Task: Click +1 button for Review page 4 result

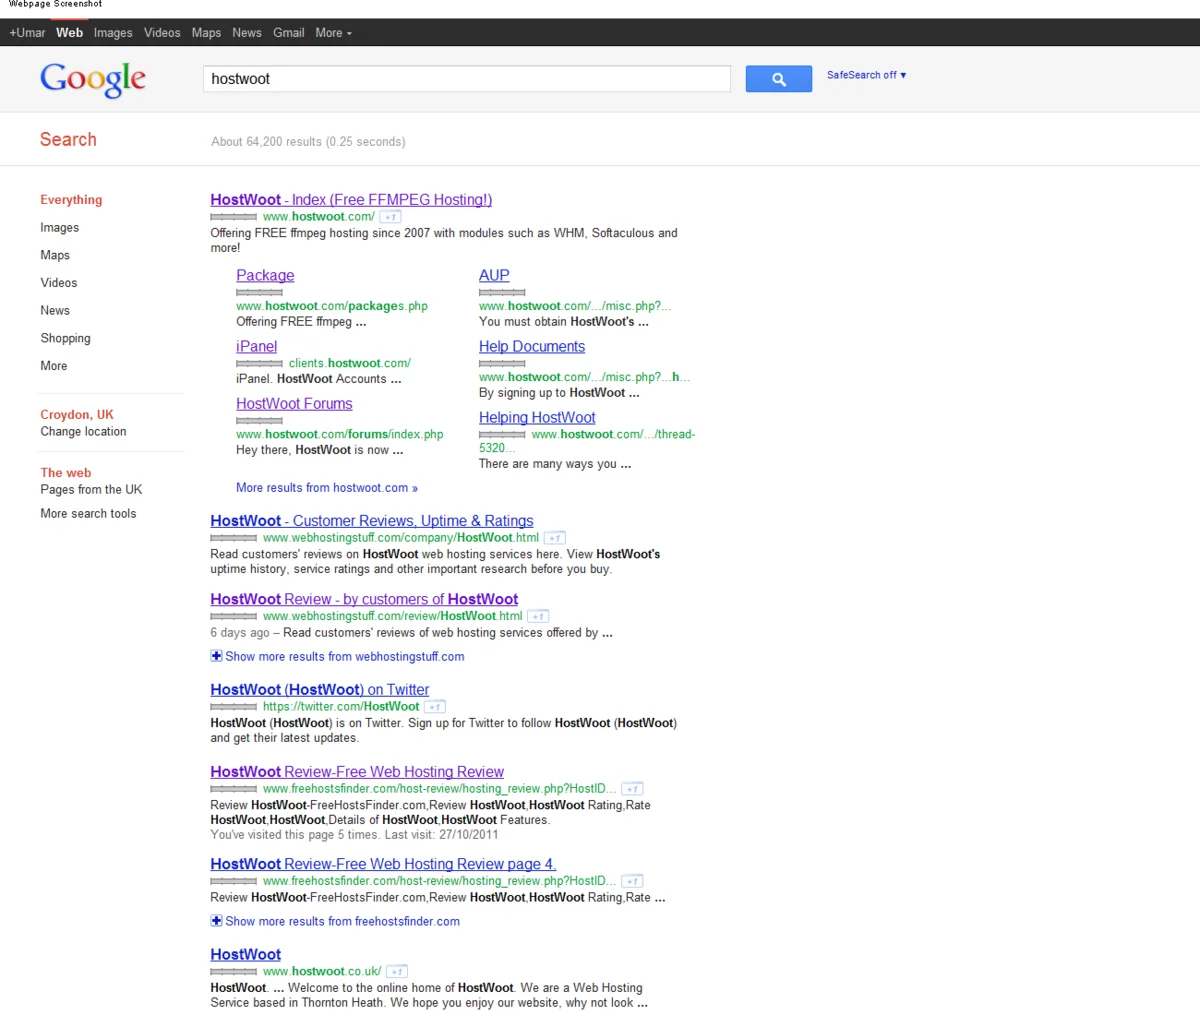Action: tap(632, 881)
